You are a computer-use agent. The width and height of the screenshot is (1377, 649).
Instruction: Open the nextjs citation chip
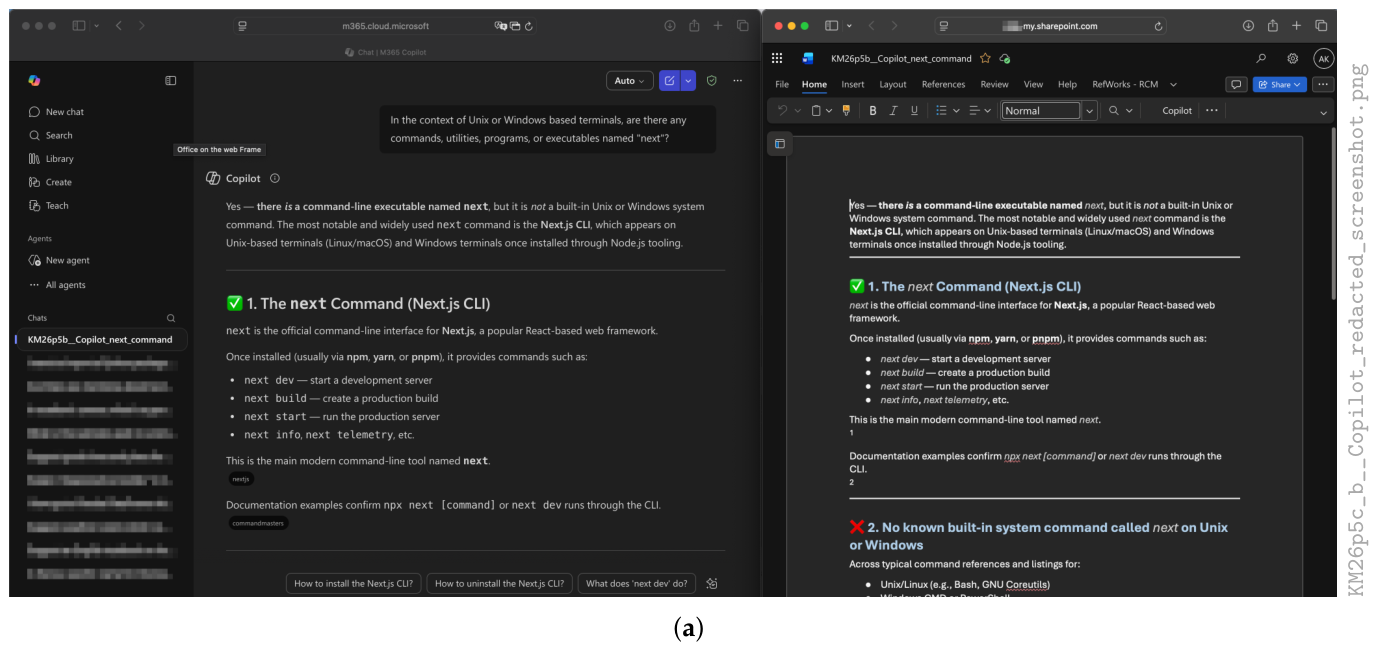(x=240, y=479)
